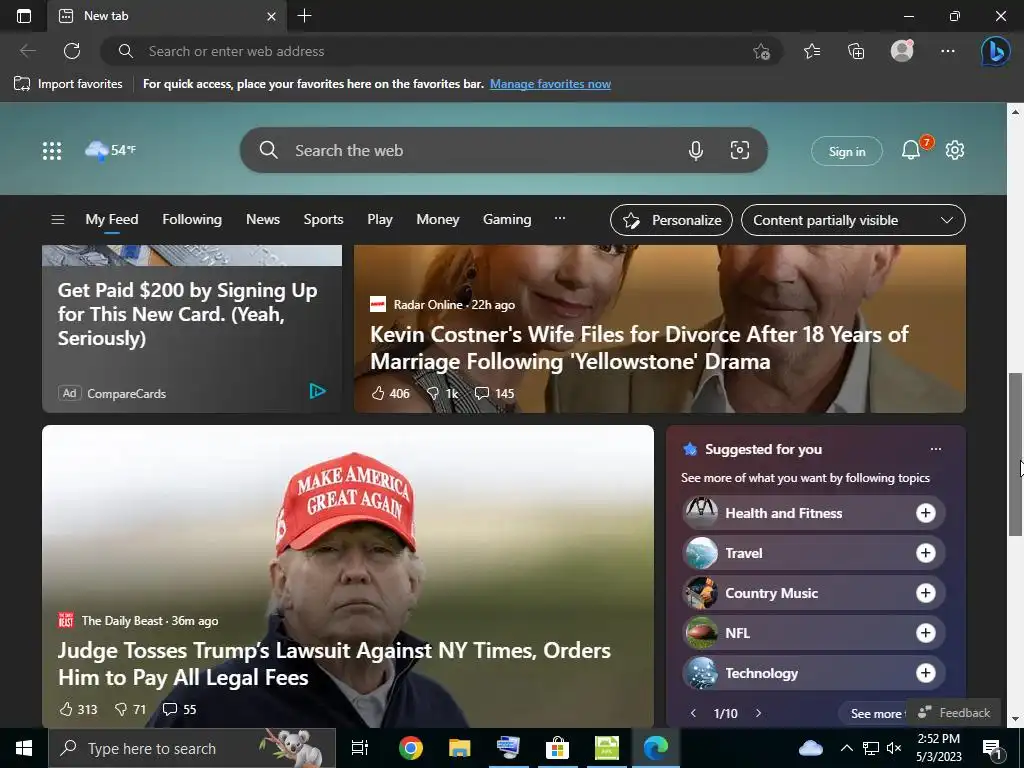The width and height of the screenshot is (1024, 768).
Task: Start voice search with microphone icon
Action: 696,151
